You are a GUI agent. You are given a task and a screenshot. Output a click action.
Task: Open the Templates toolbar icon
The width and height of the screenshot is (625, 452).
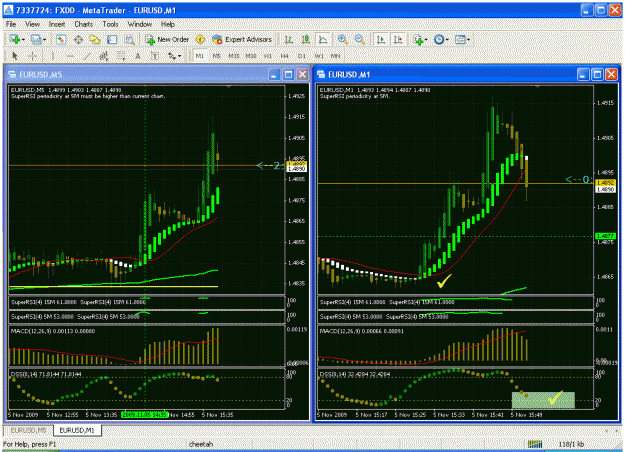[460, 39]
